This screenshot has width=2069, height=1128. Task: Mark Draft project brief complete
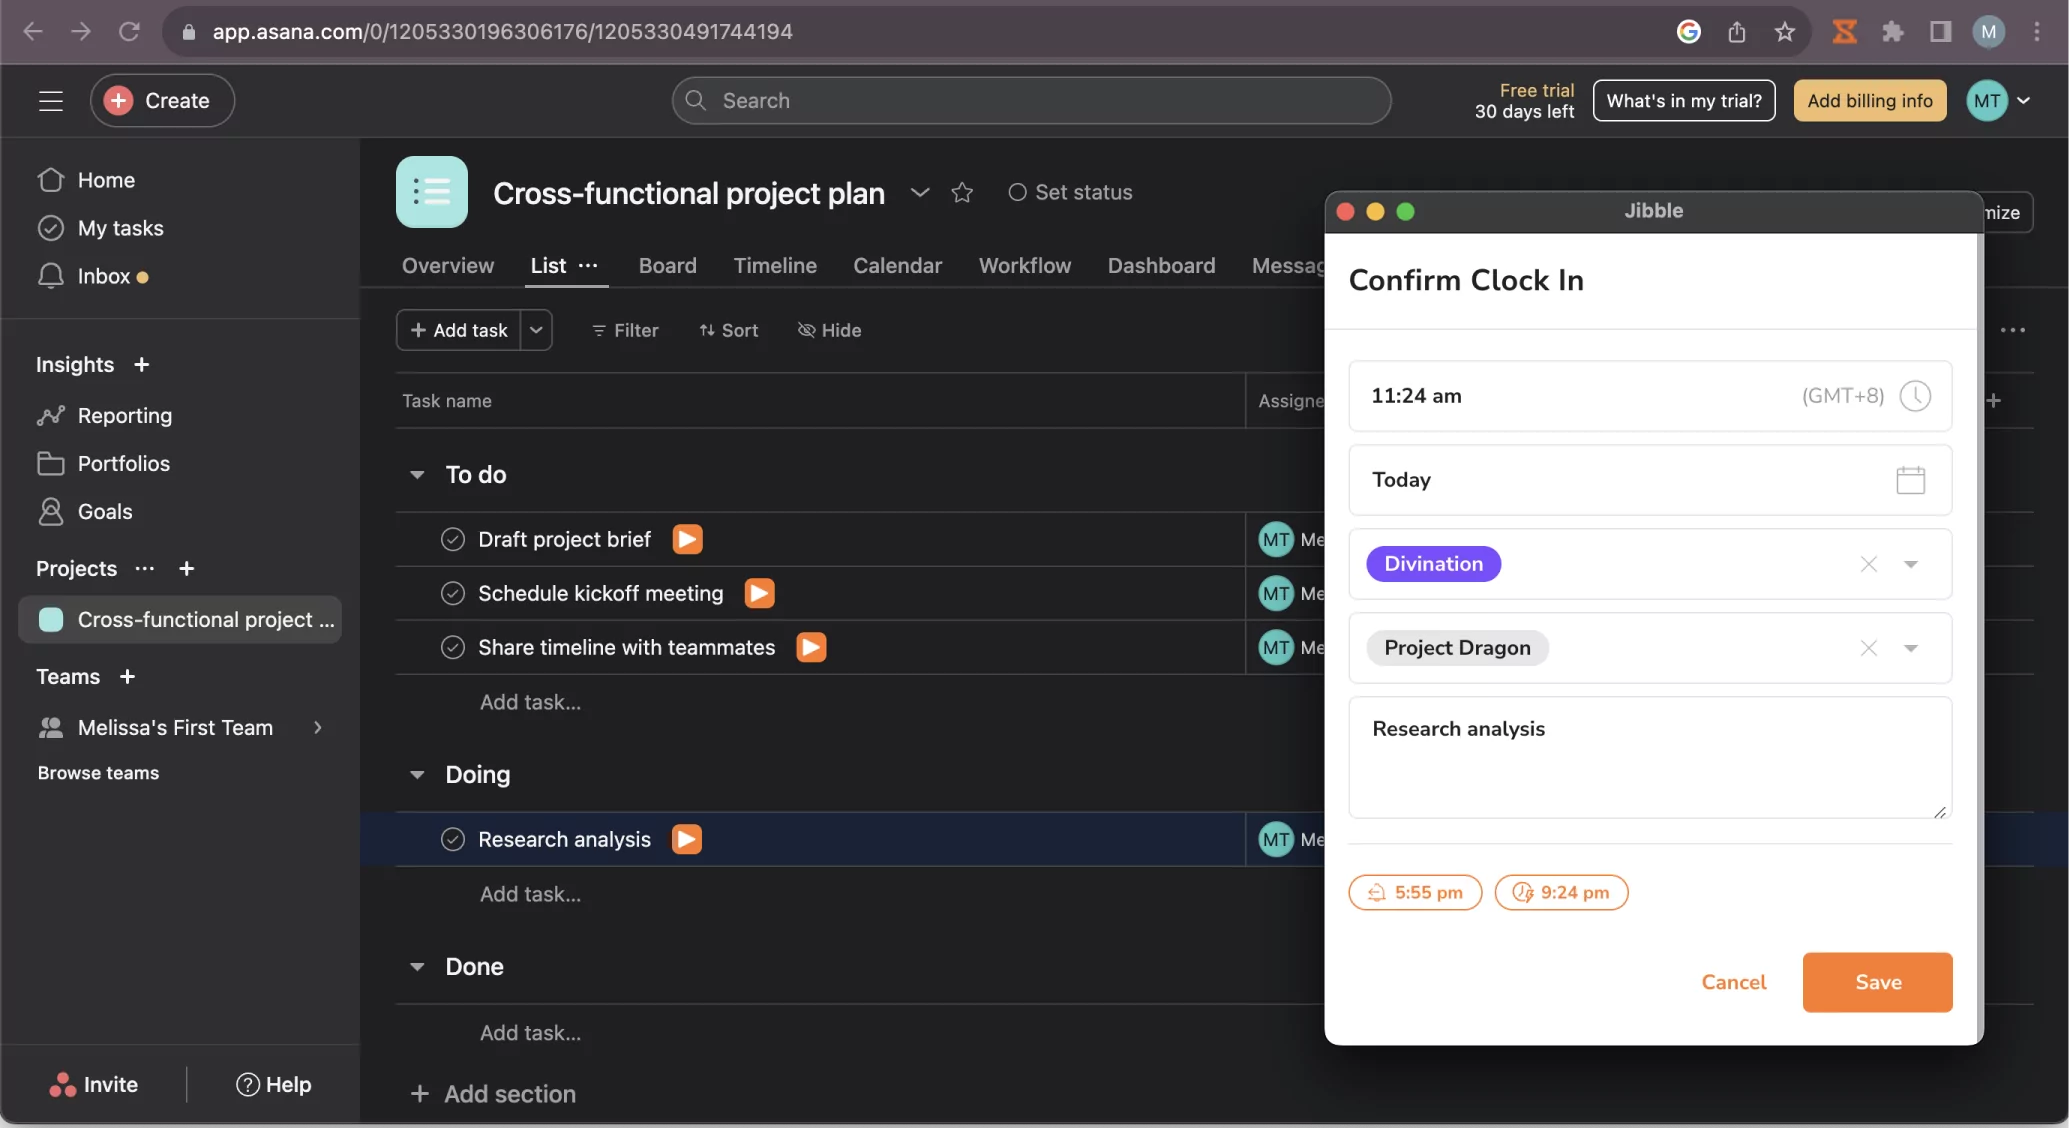coord(453,539)
